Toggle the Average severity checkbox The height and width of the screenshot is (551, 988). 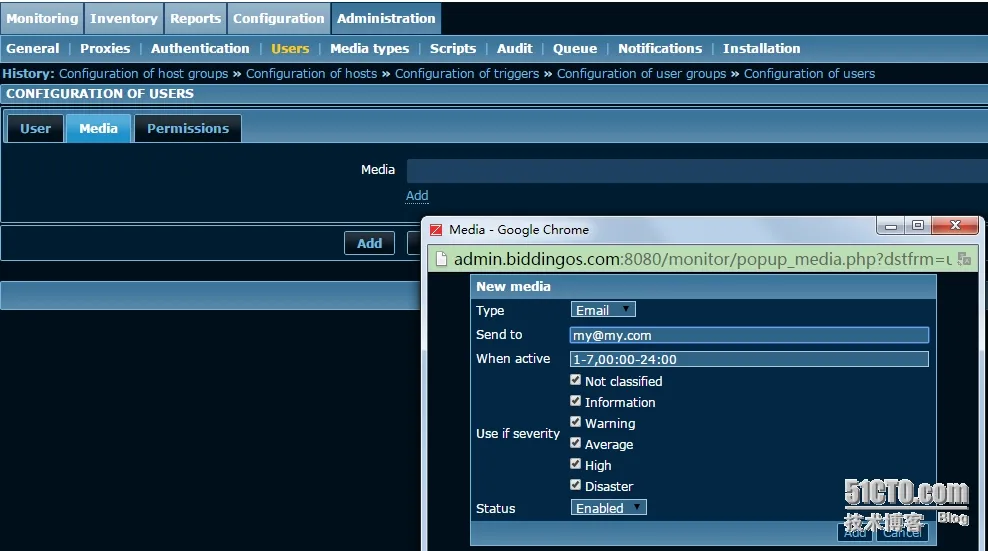pos(575,443)
